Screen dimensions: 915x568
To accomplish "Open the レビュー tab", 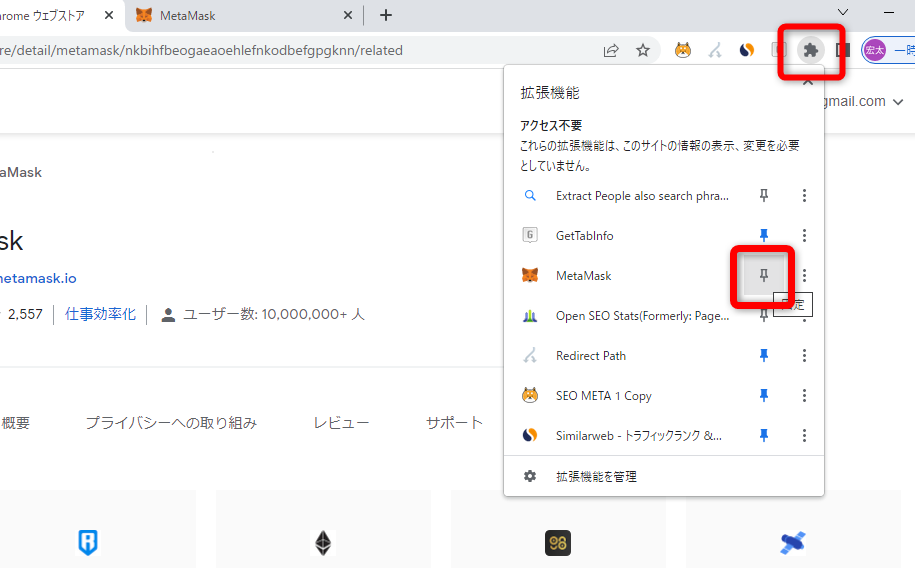I will (341, 423).
